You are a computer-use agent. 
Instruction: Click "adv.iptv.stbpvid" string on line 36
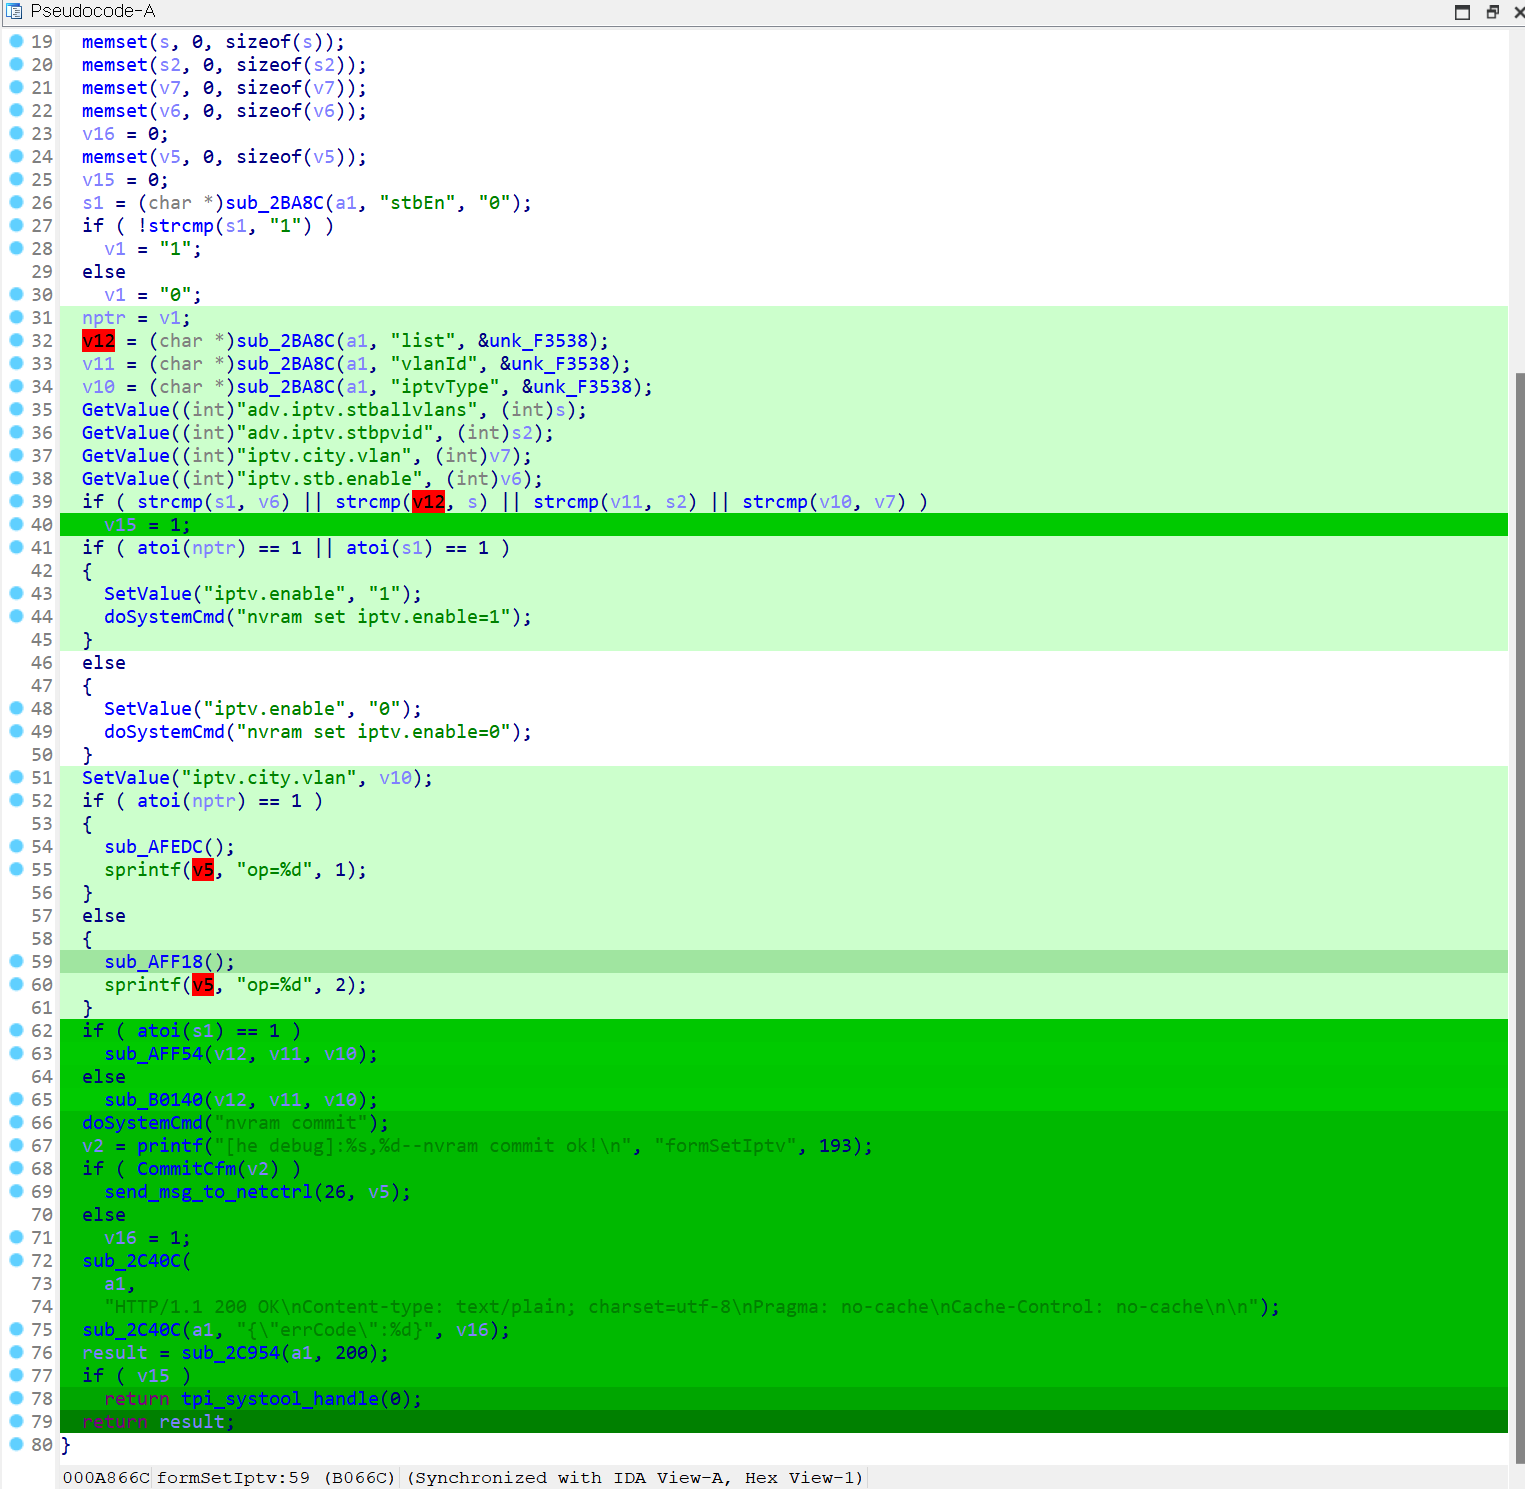coord(340,433)
